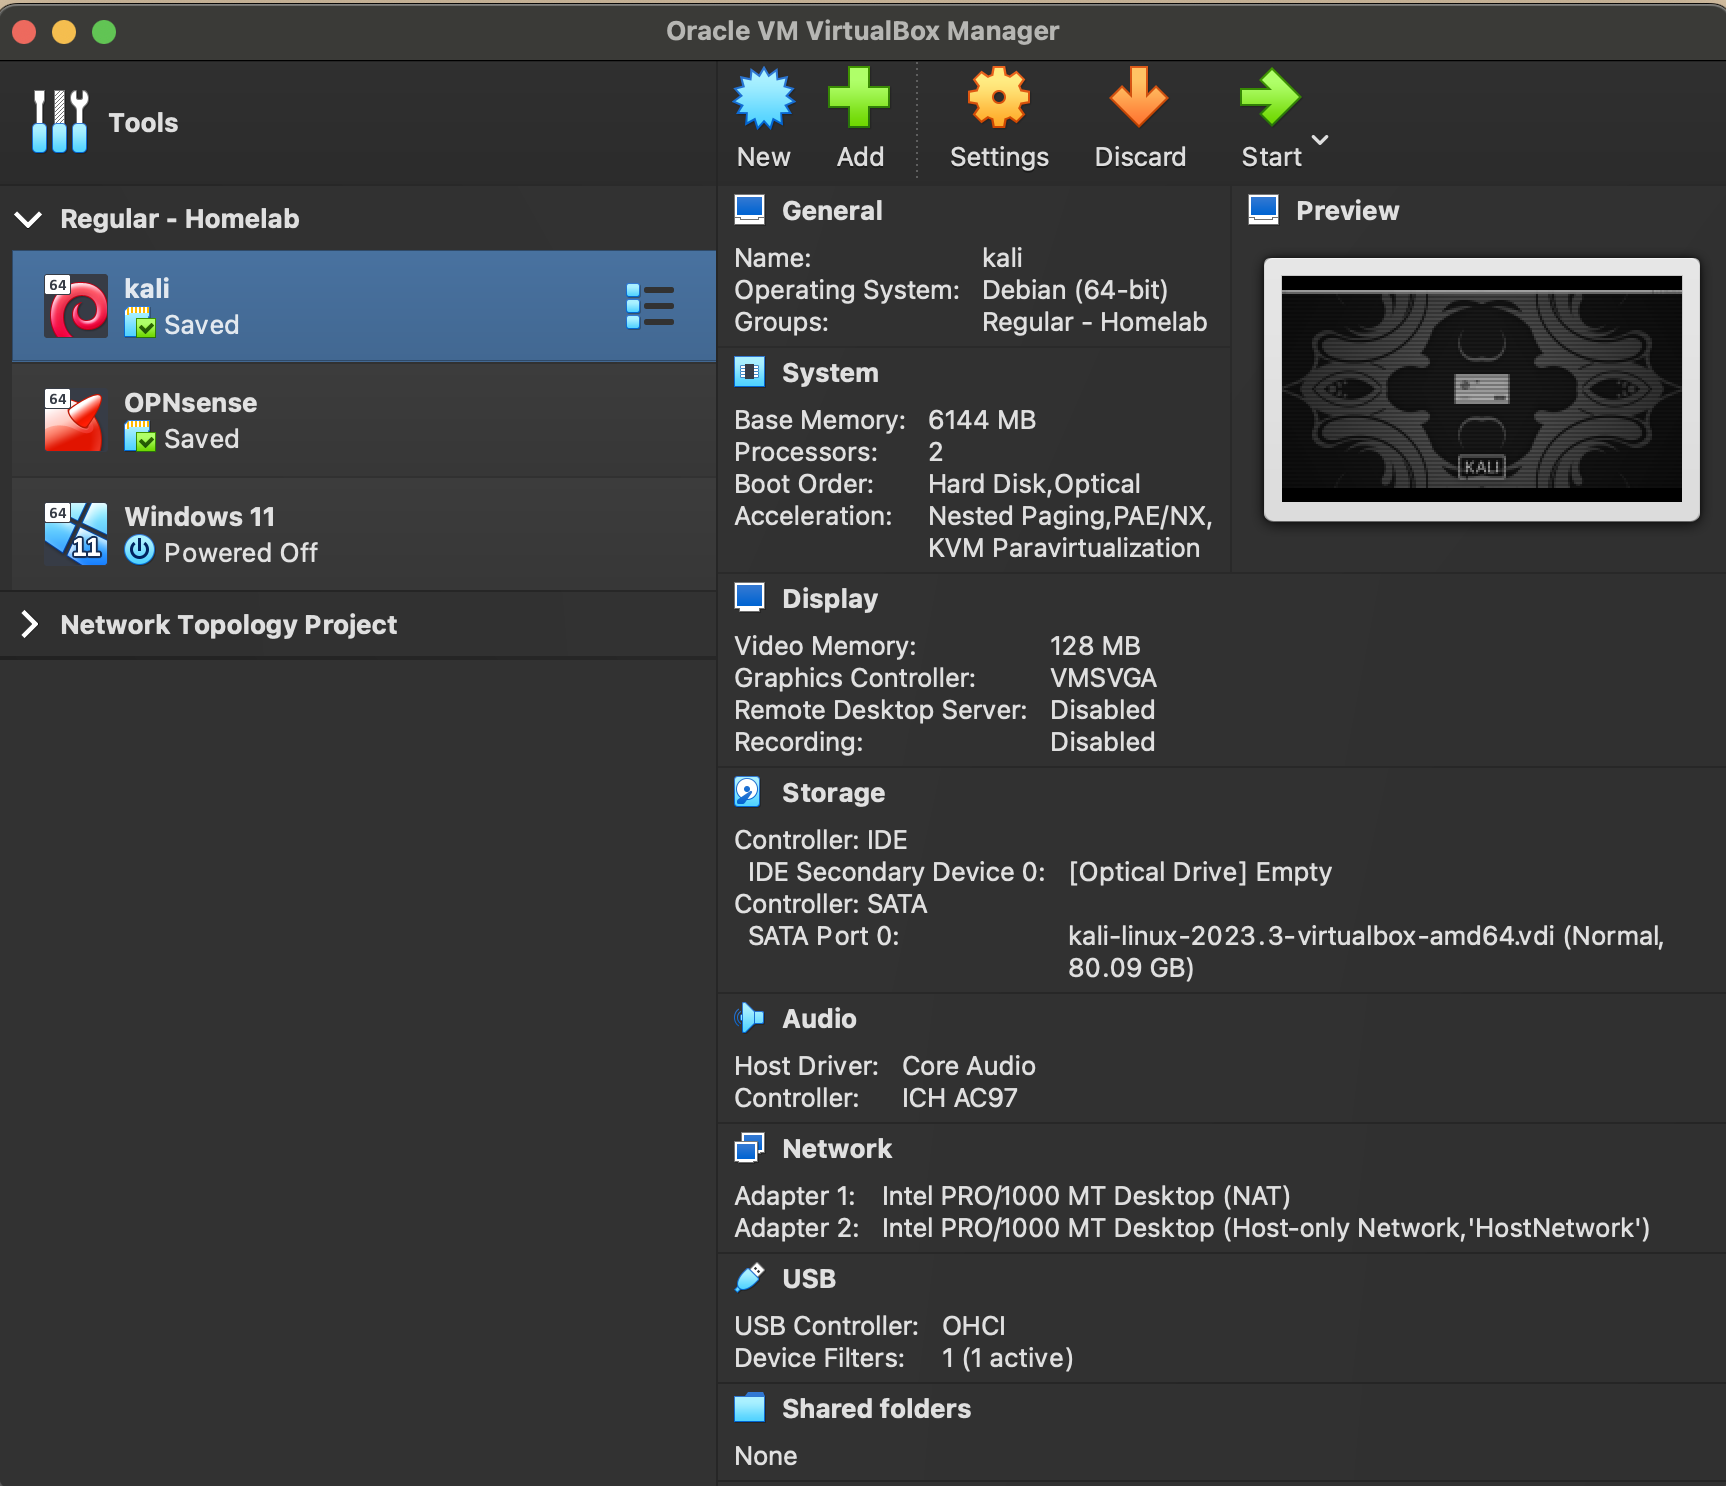Click the '6144 MB' base memory value
The image size is (1726, 1486).
(982, 420)
